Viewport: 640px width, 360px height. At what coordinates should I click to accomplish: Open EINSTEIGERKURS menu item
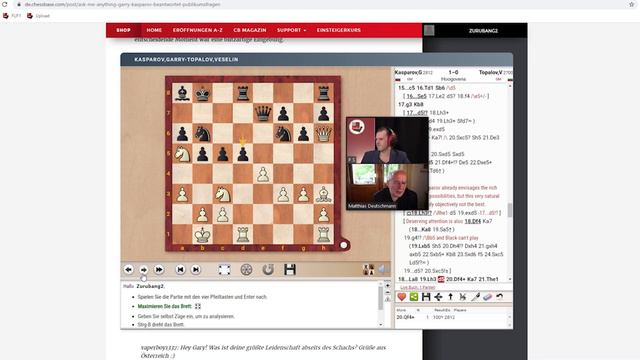click(339, 30)
